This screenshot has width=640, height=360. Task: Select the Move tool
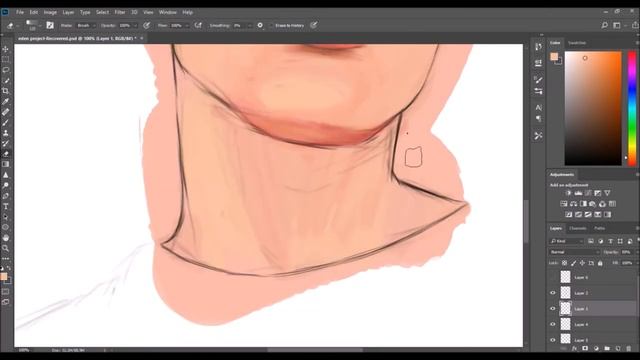click(x=6, y=49)
